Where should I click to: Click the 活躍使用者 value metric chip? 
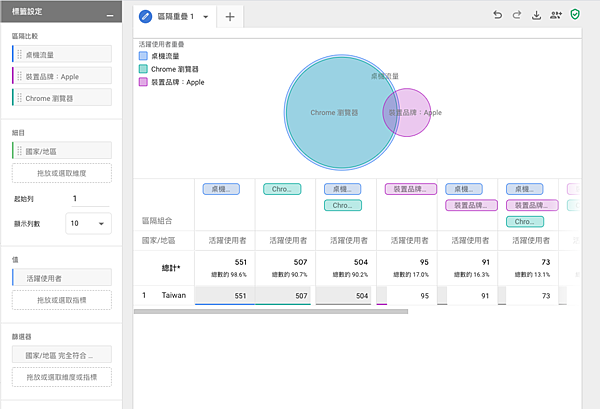[x=62, y=278]
